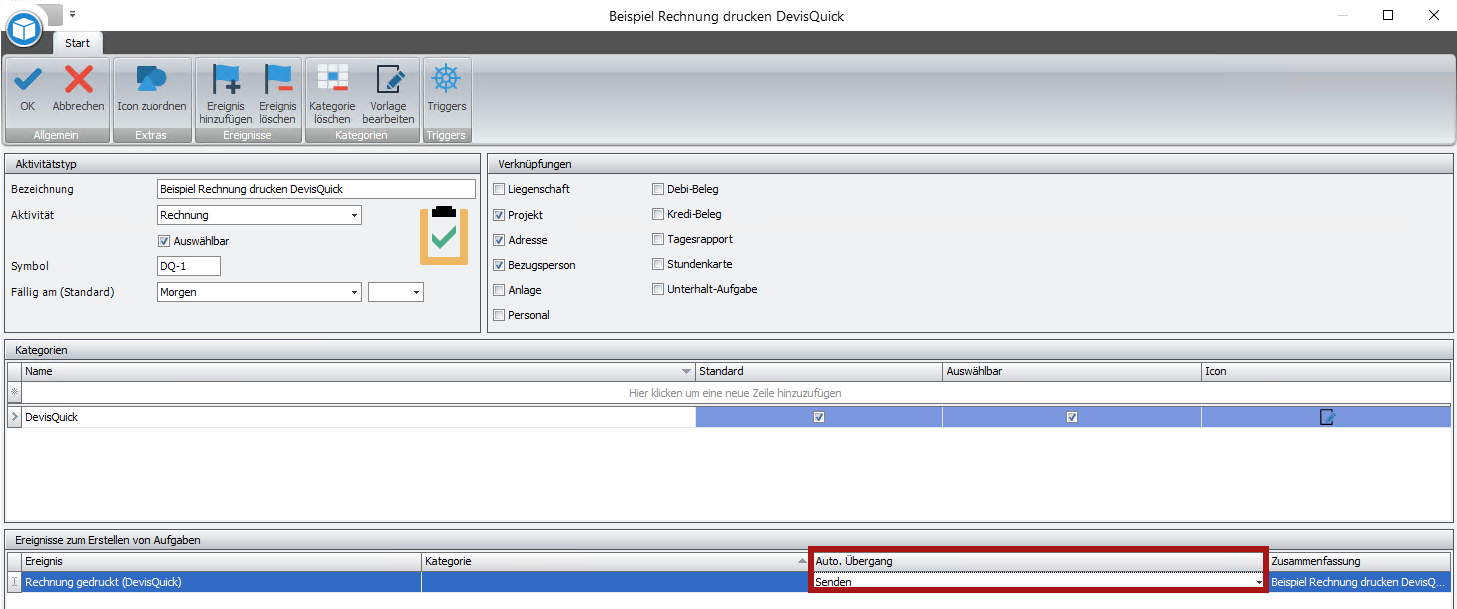The width and height of the screenshot is (1457, 609).
Task: Open the Aktivität Rechnung dropdown
Action: click(x=354, y=215)
